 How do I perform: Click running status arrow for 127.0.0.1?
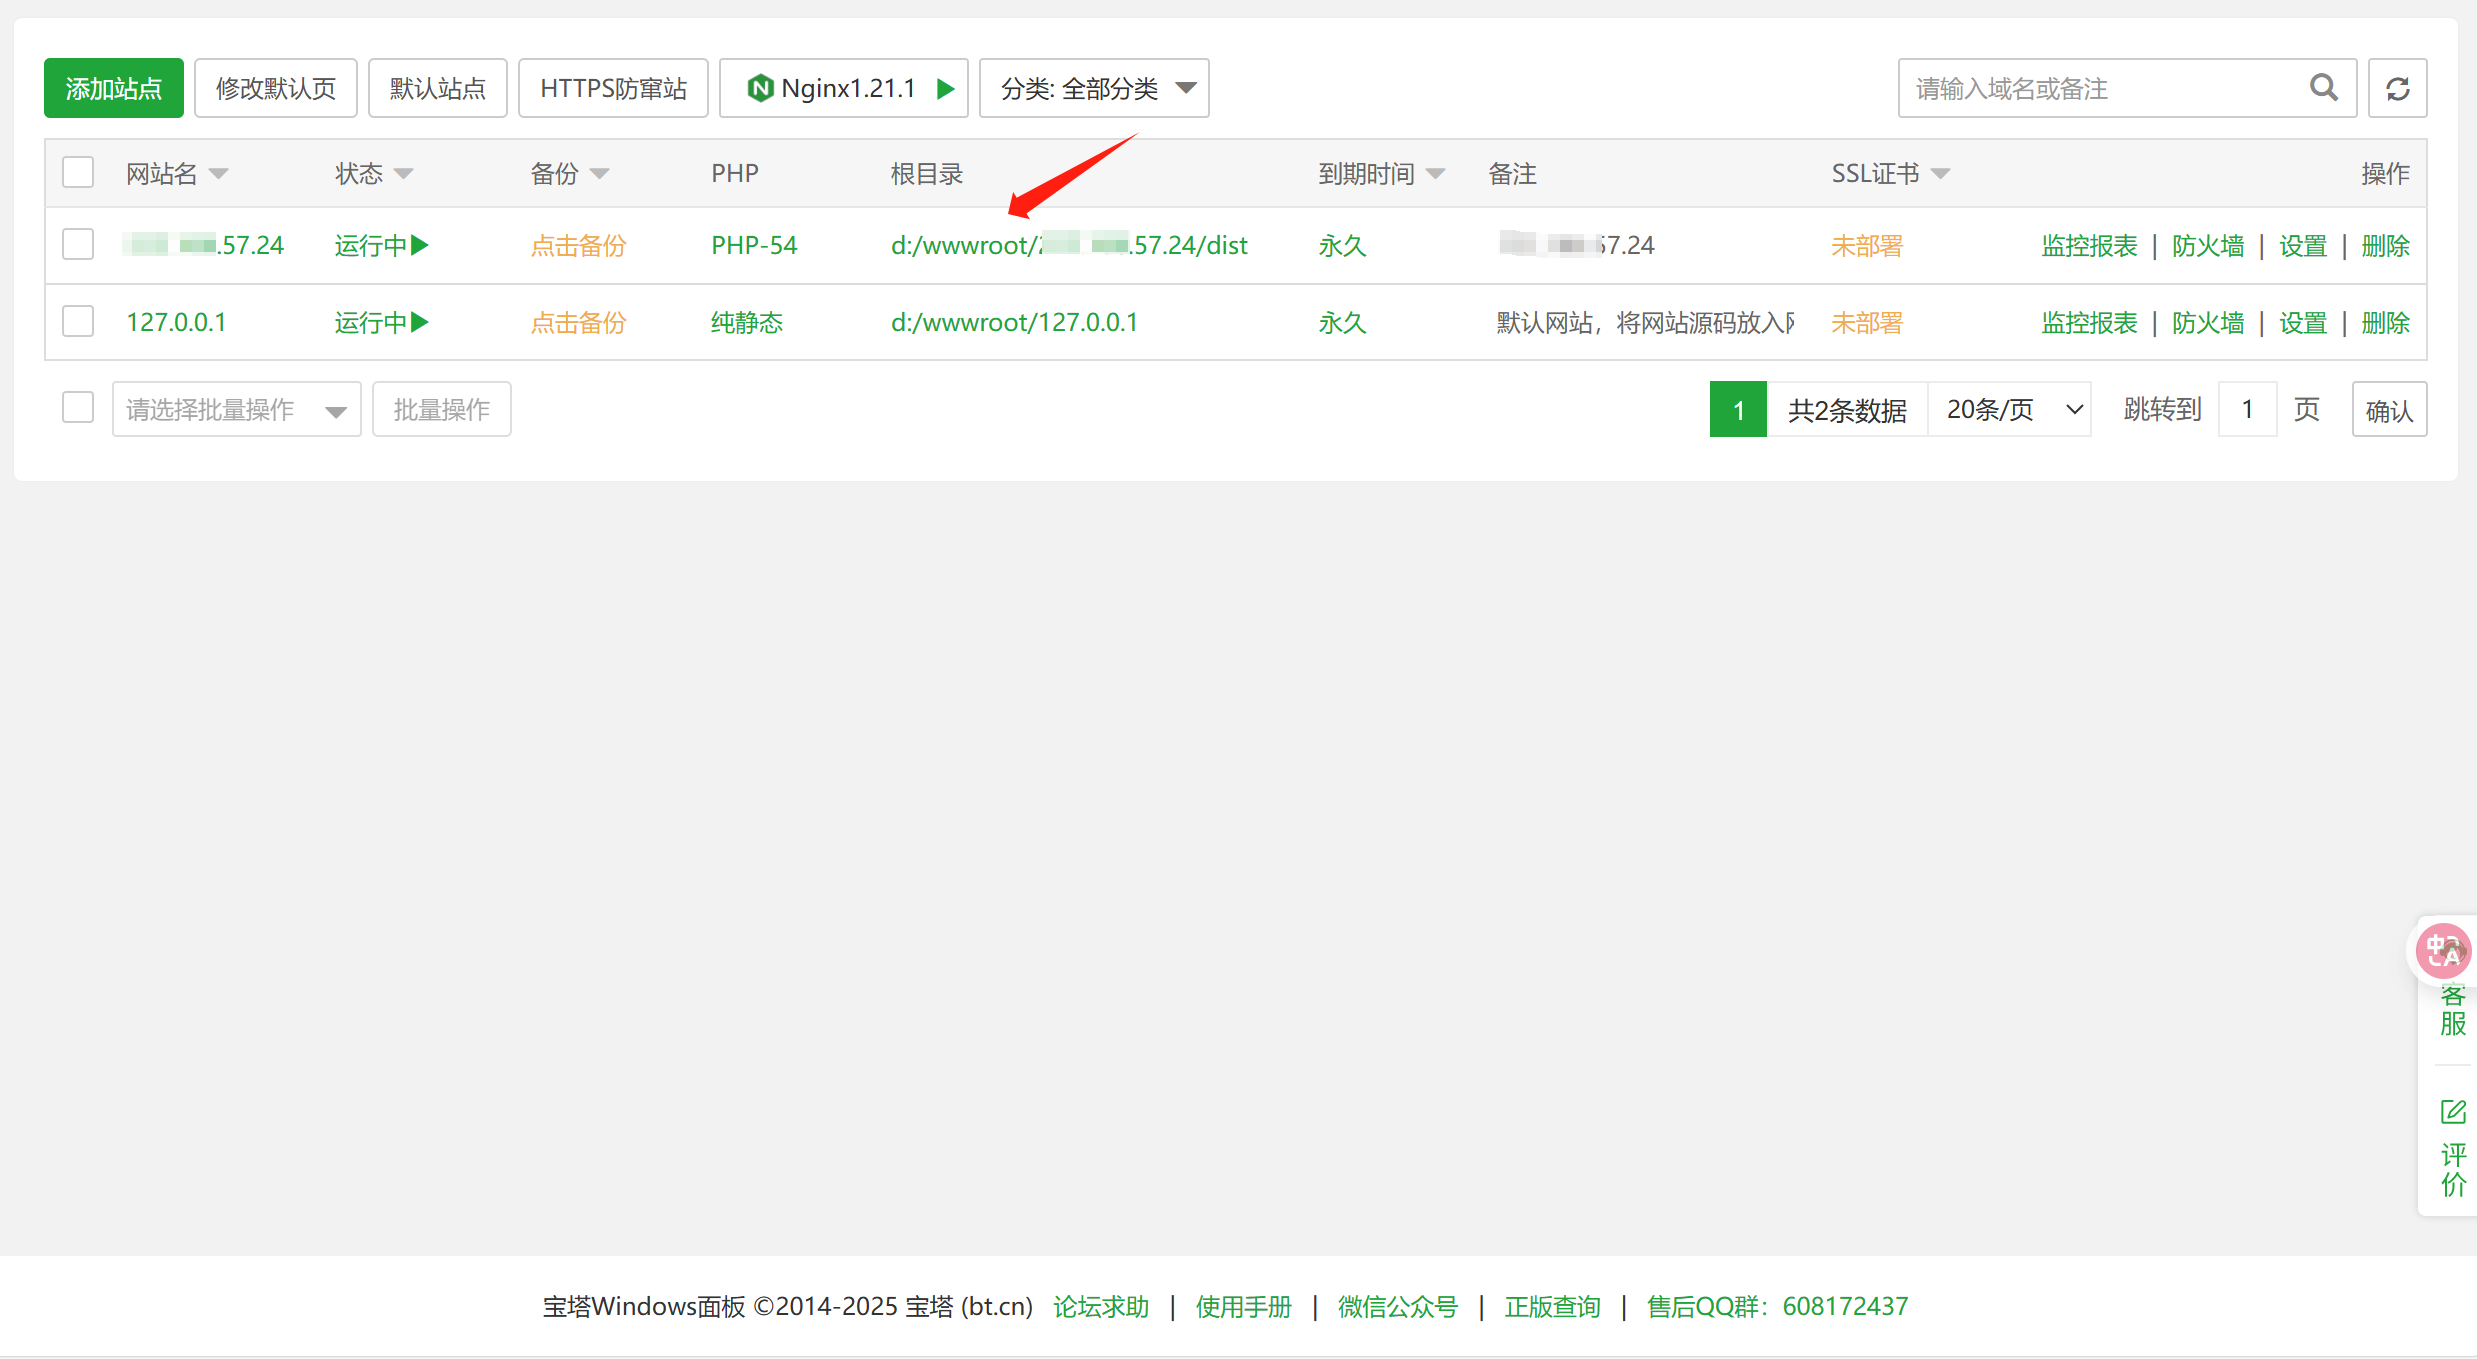[x=420, y=322]
